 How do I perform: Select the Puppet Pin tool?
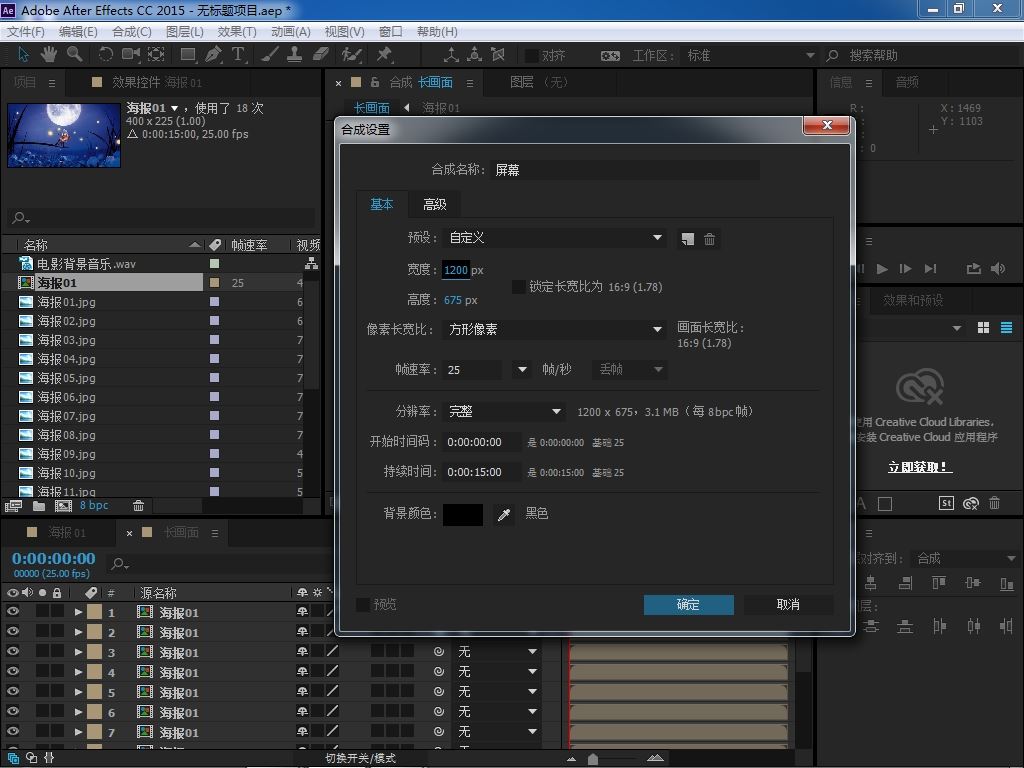pyautogui.click(x=384, y=54)
